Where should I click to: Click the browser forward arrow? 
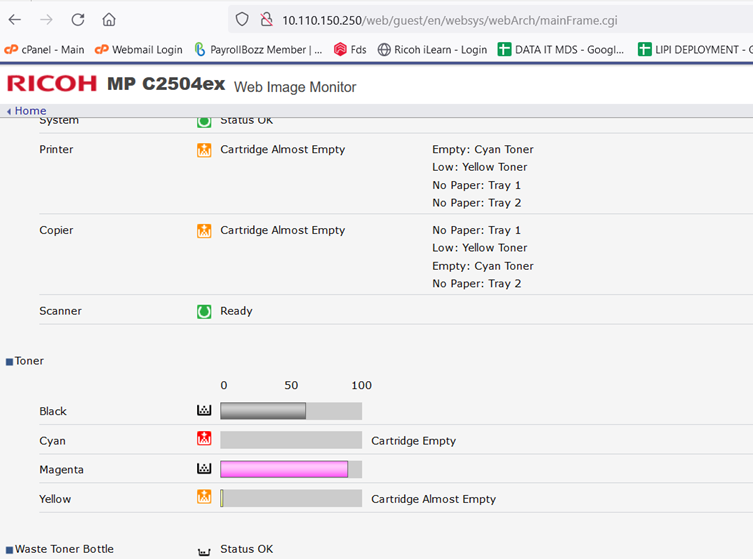point(46,20)
